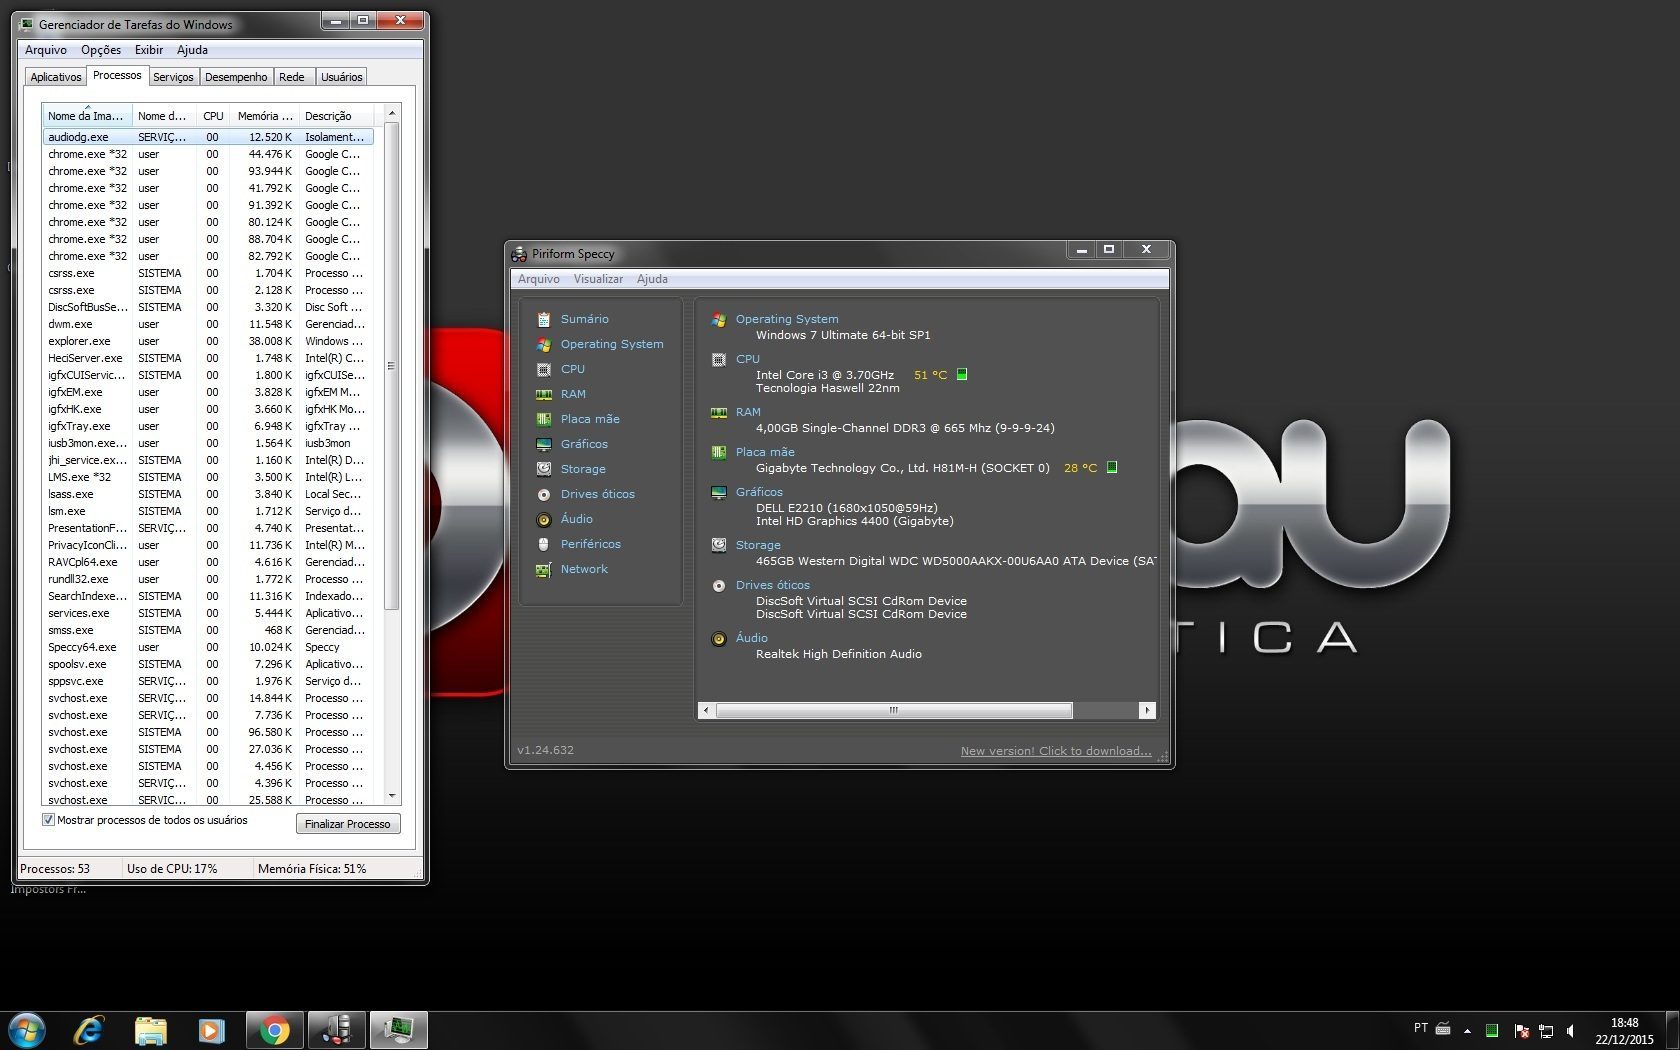
Task: Open Ajuda menu in Task Manager
Action: pyautogui.click(x=192, y=50)
